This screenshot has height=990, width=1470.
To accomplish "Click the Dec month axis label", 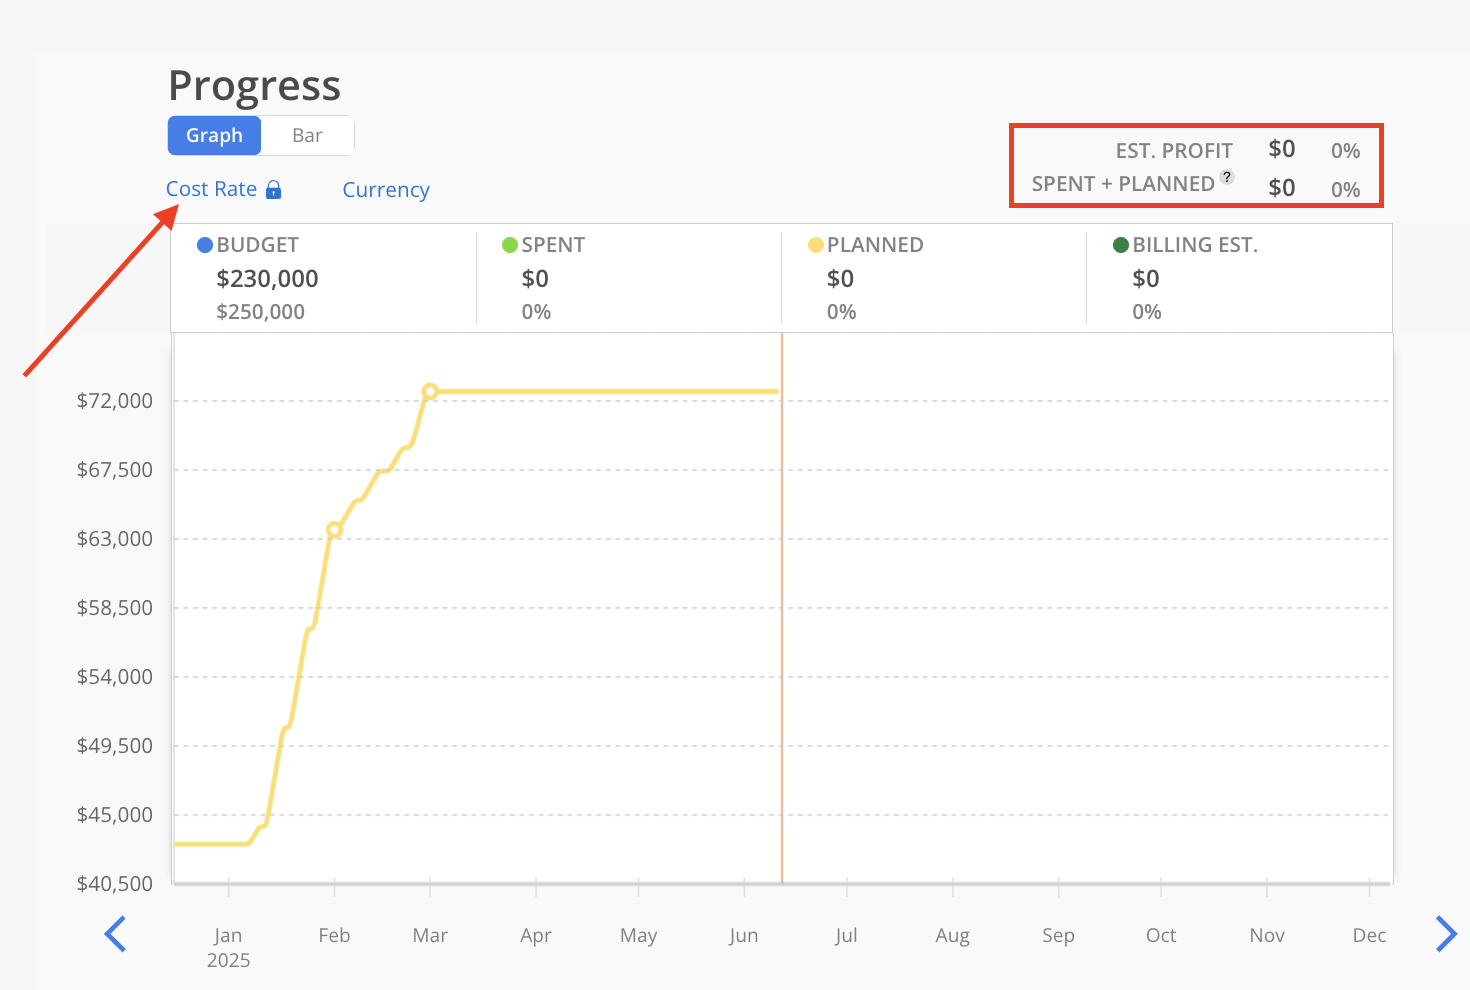I will click(1369, 935).
